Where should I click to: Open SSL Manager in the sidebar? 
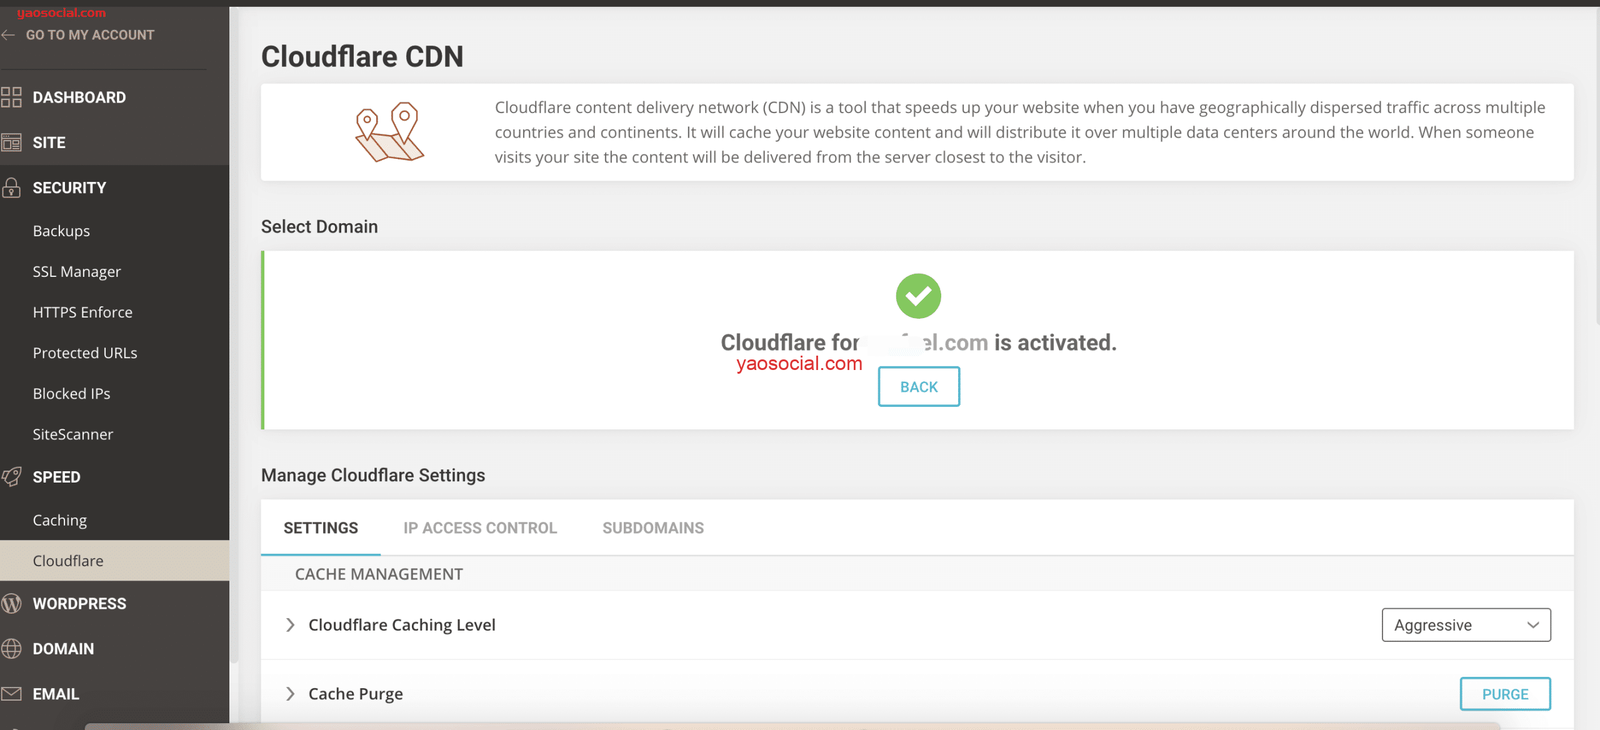pos(77,272)
